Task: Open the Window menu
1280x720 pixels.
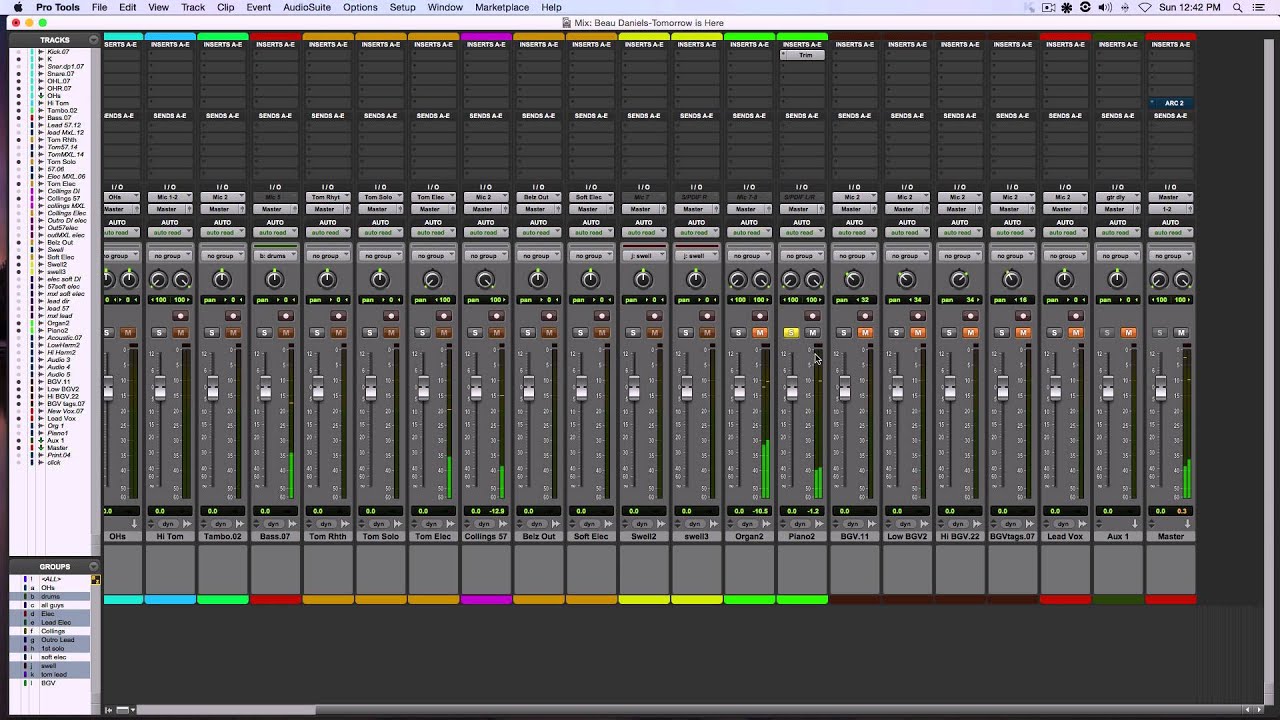Action: click(445, 7)
